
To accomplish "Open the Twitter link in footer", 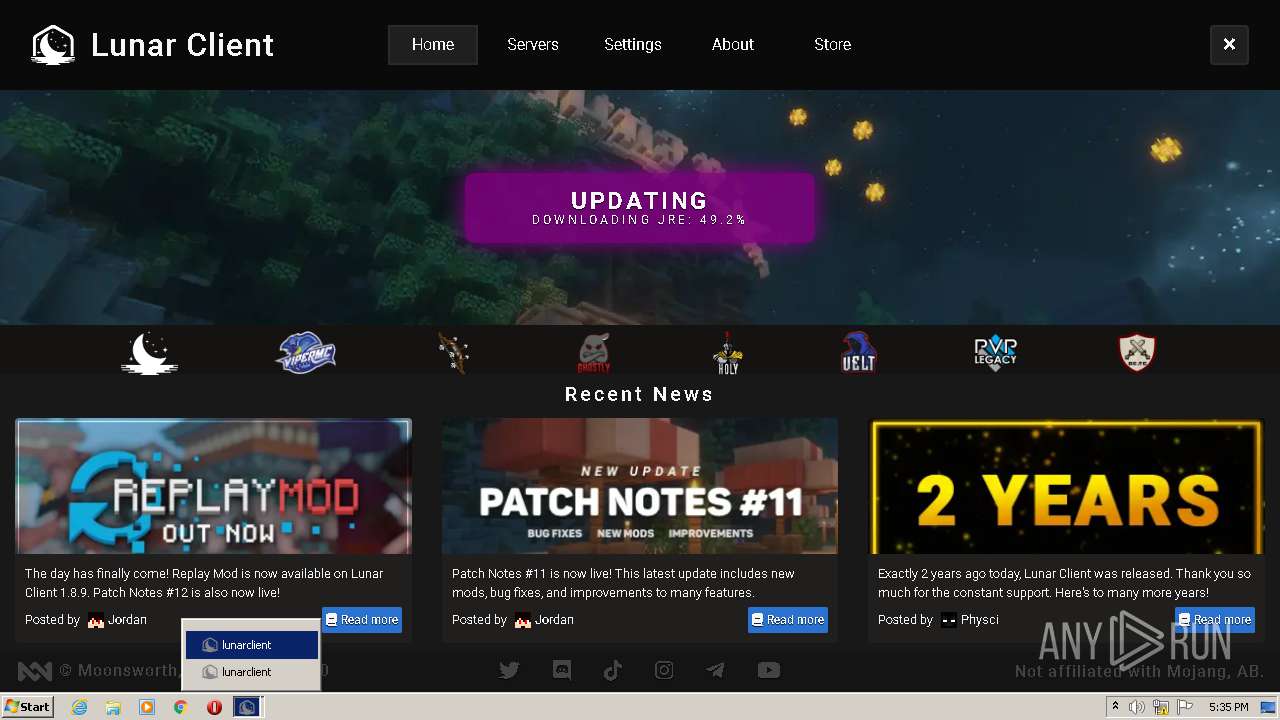I will coord(509,671).
